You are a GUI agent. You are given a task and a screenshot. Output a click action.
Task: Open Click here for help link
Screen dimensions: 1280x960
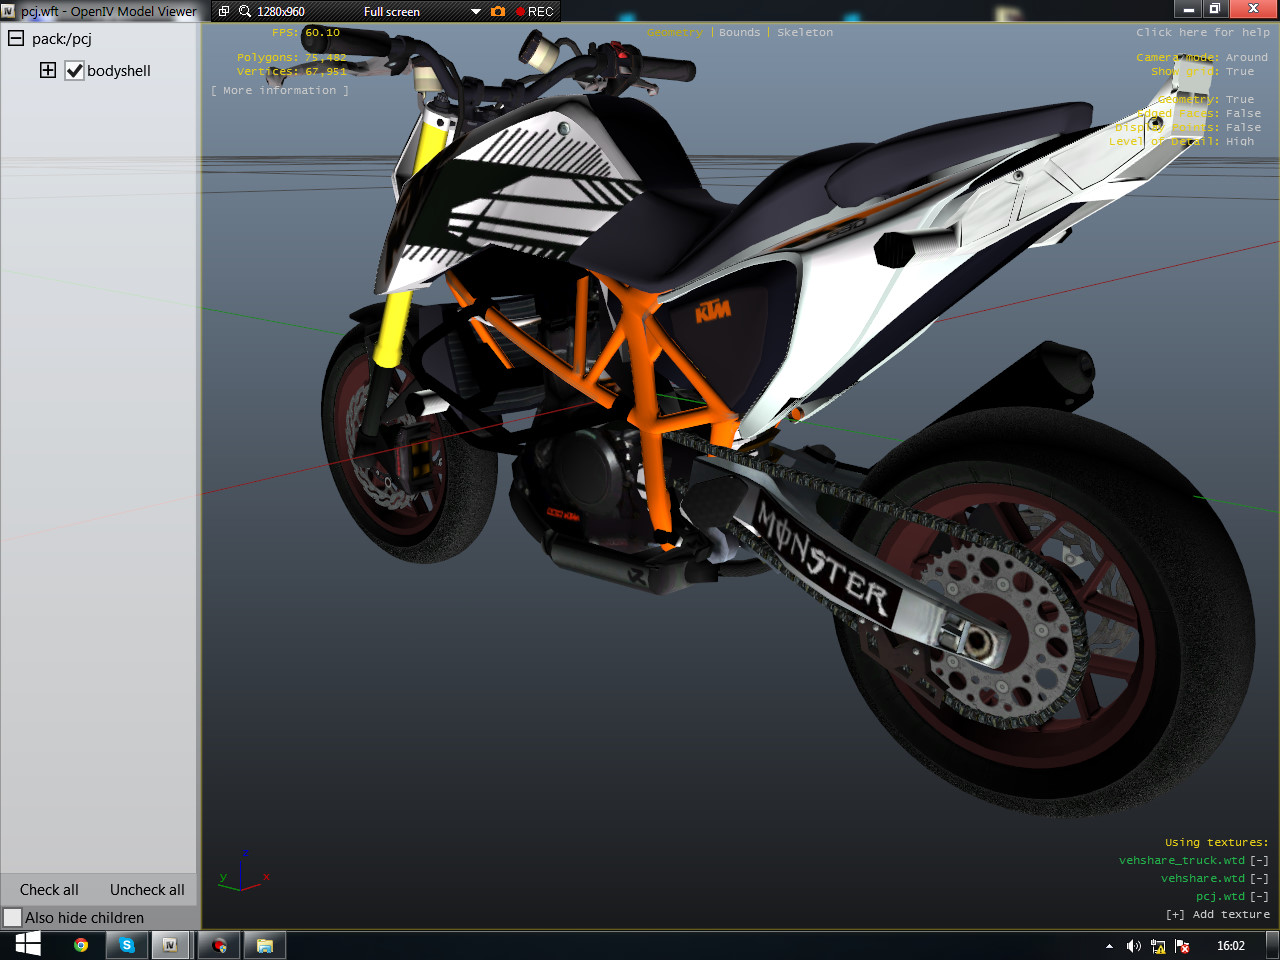pyautogui.click(x=1203, y=32)
